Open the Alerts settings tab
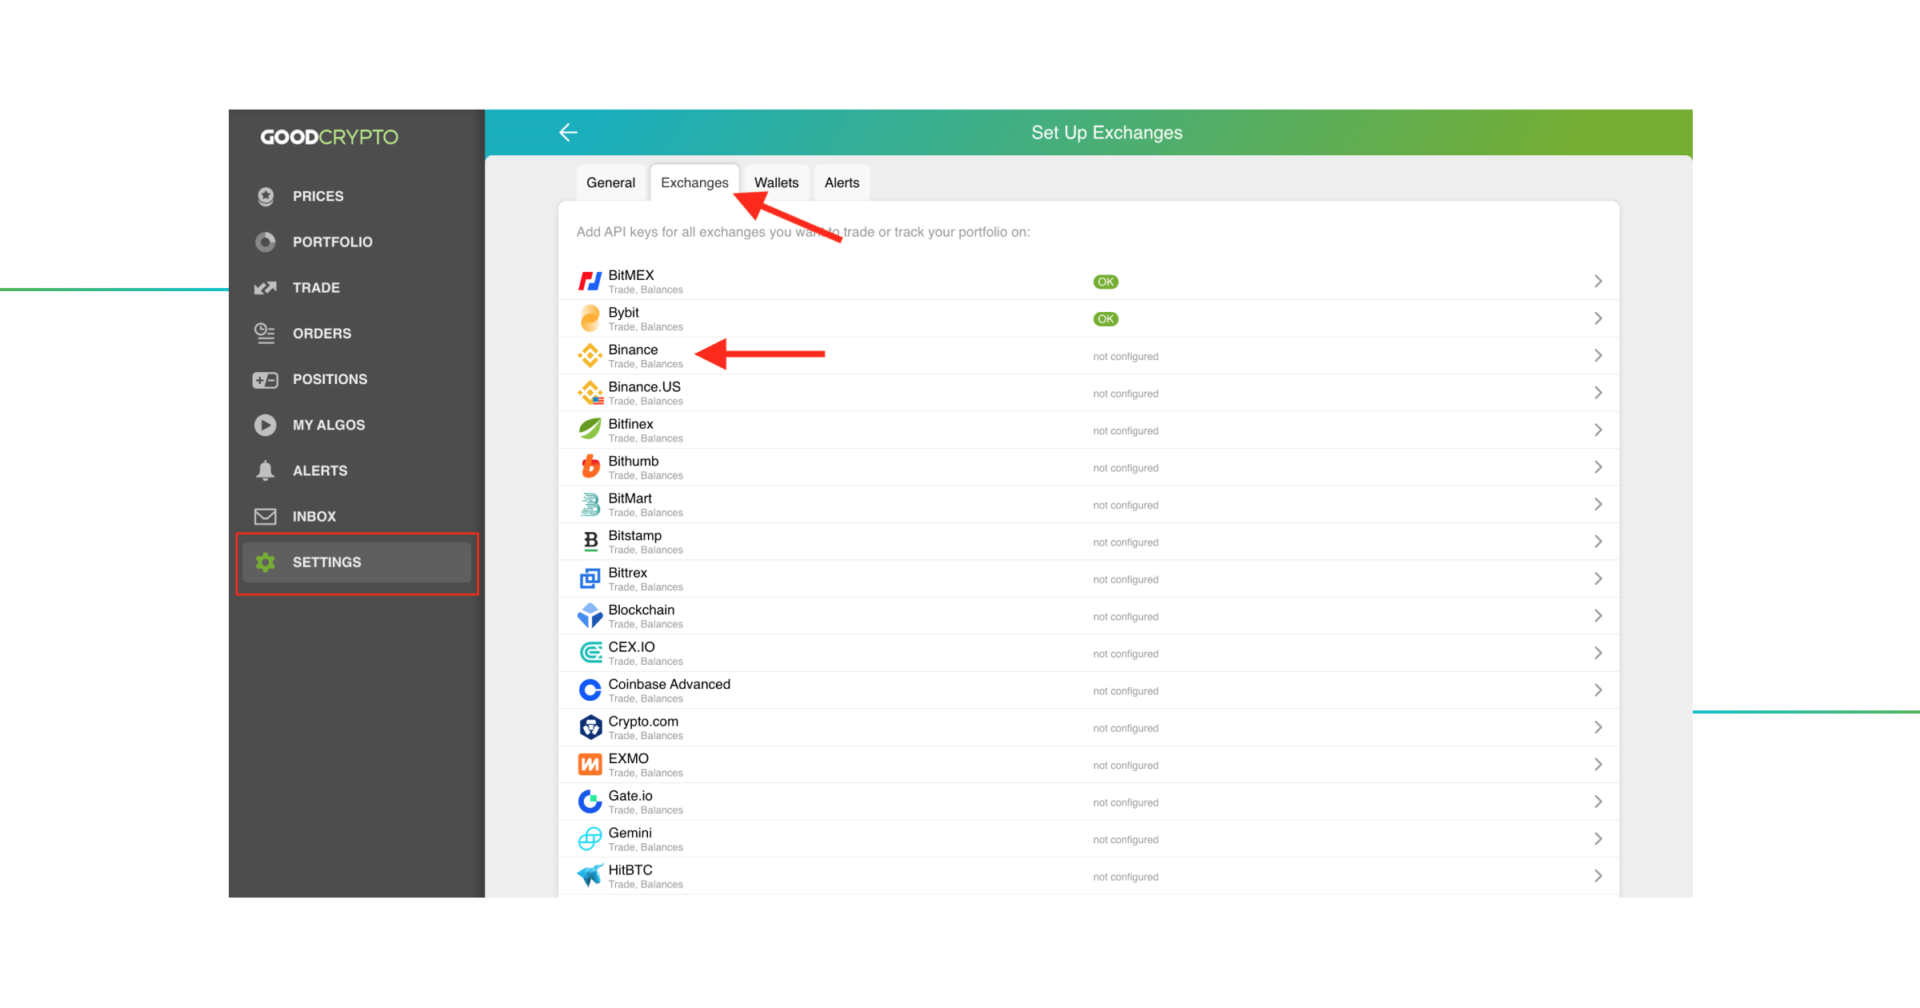Viewport: 1920px width, 1008px height. click(x=841, y=183)
